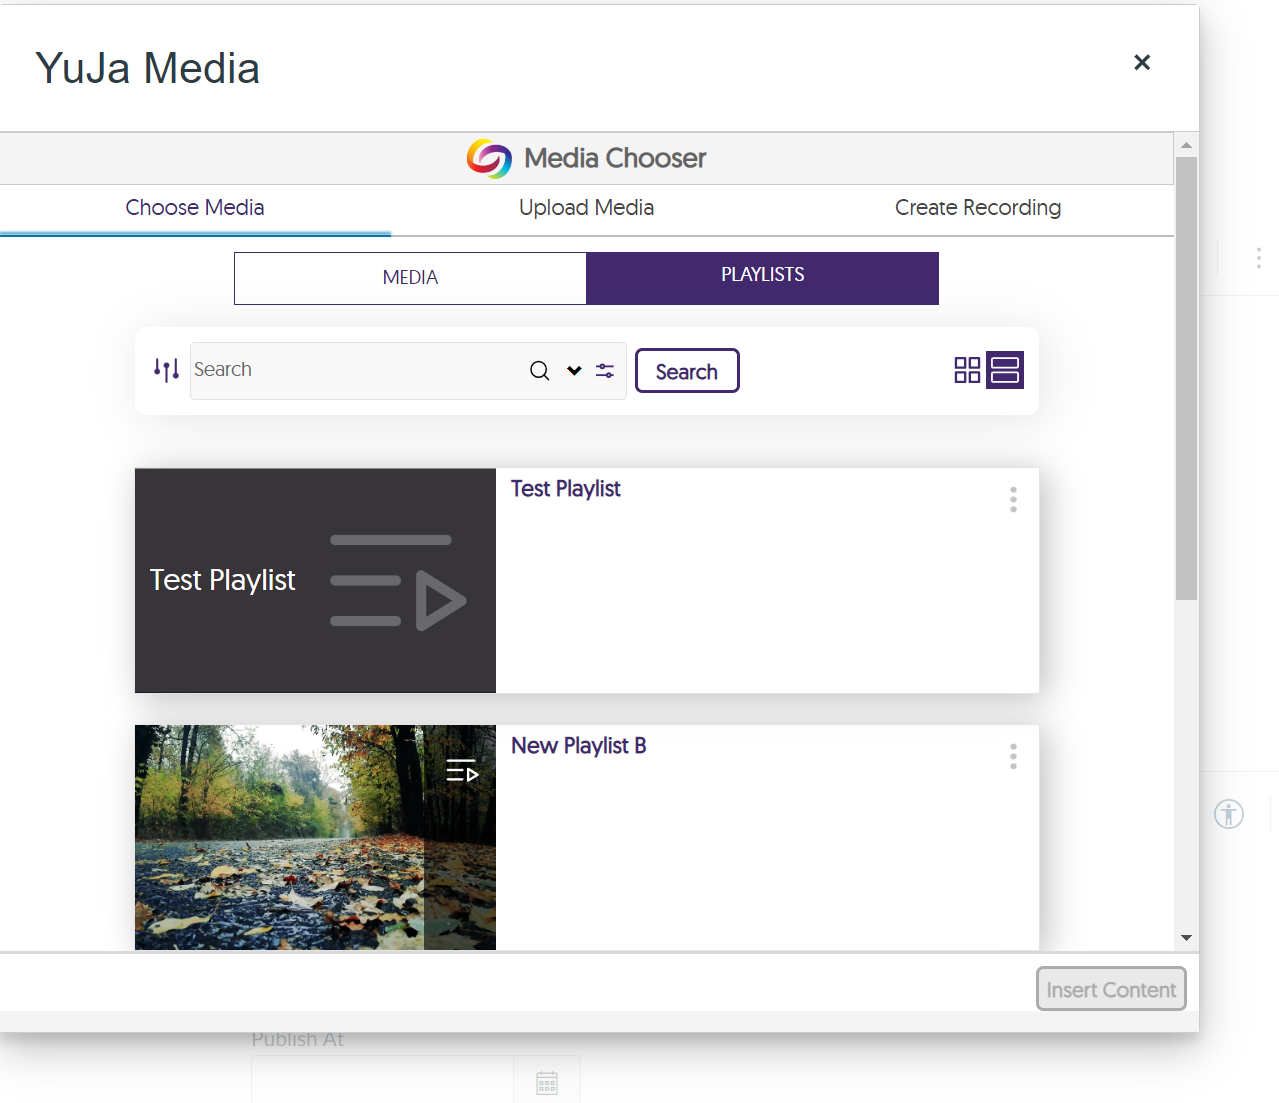Open the Create Recording tab
Image resolution: width=1279 pixels, height=1103 pixels.
point(977,208)
